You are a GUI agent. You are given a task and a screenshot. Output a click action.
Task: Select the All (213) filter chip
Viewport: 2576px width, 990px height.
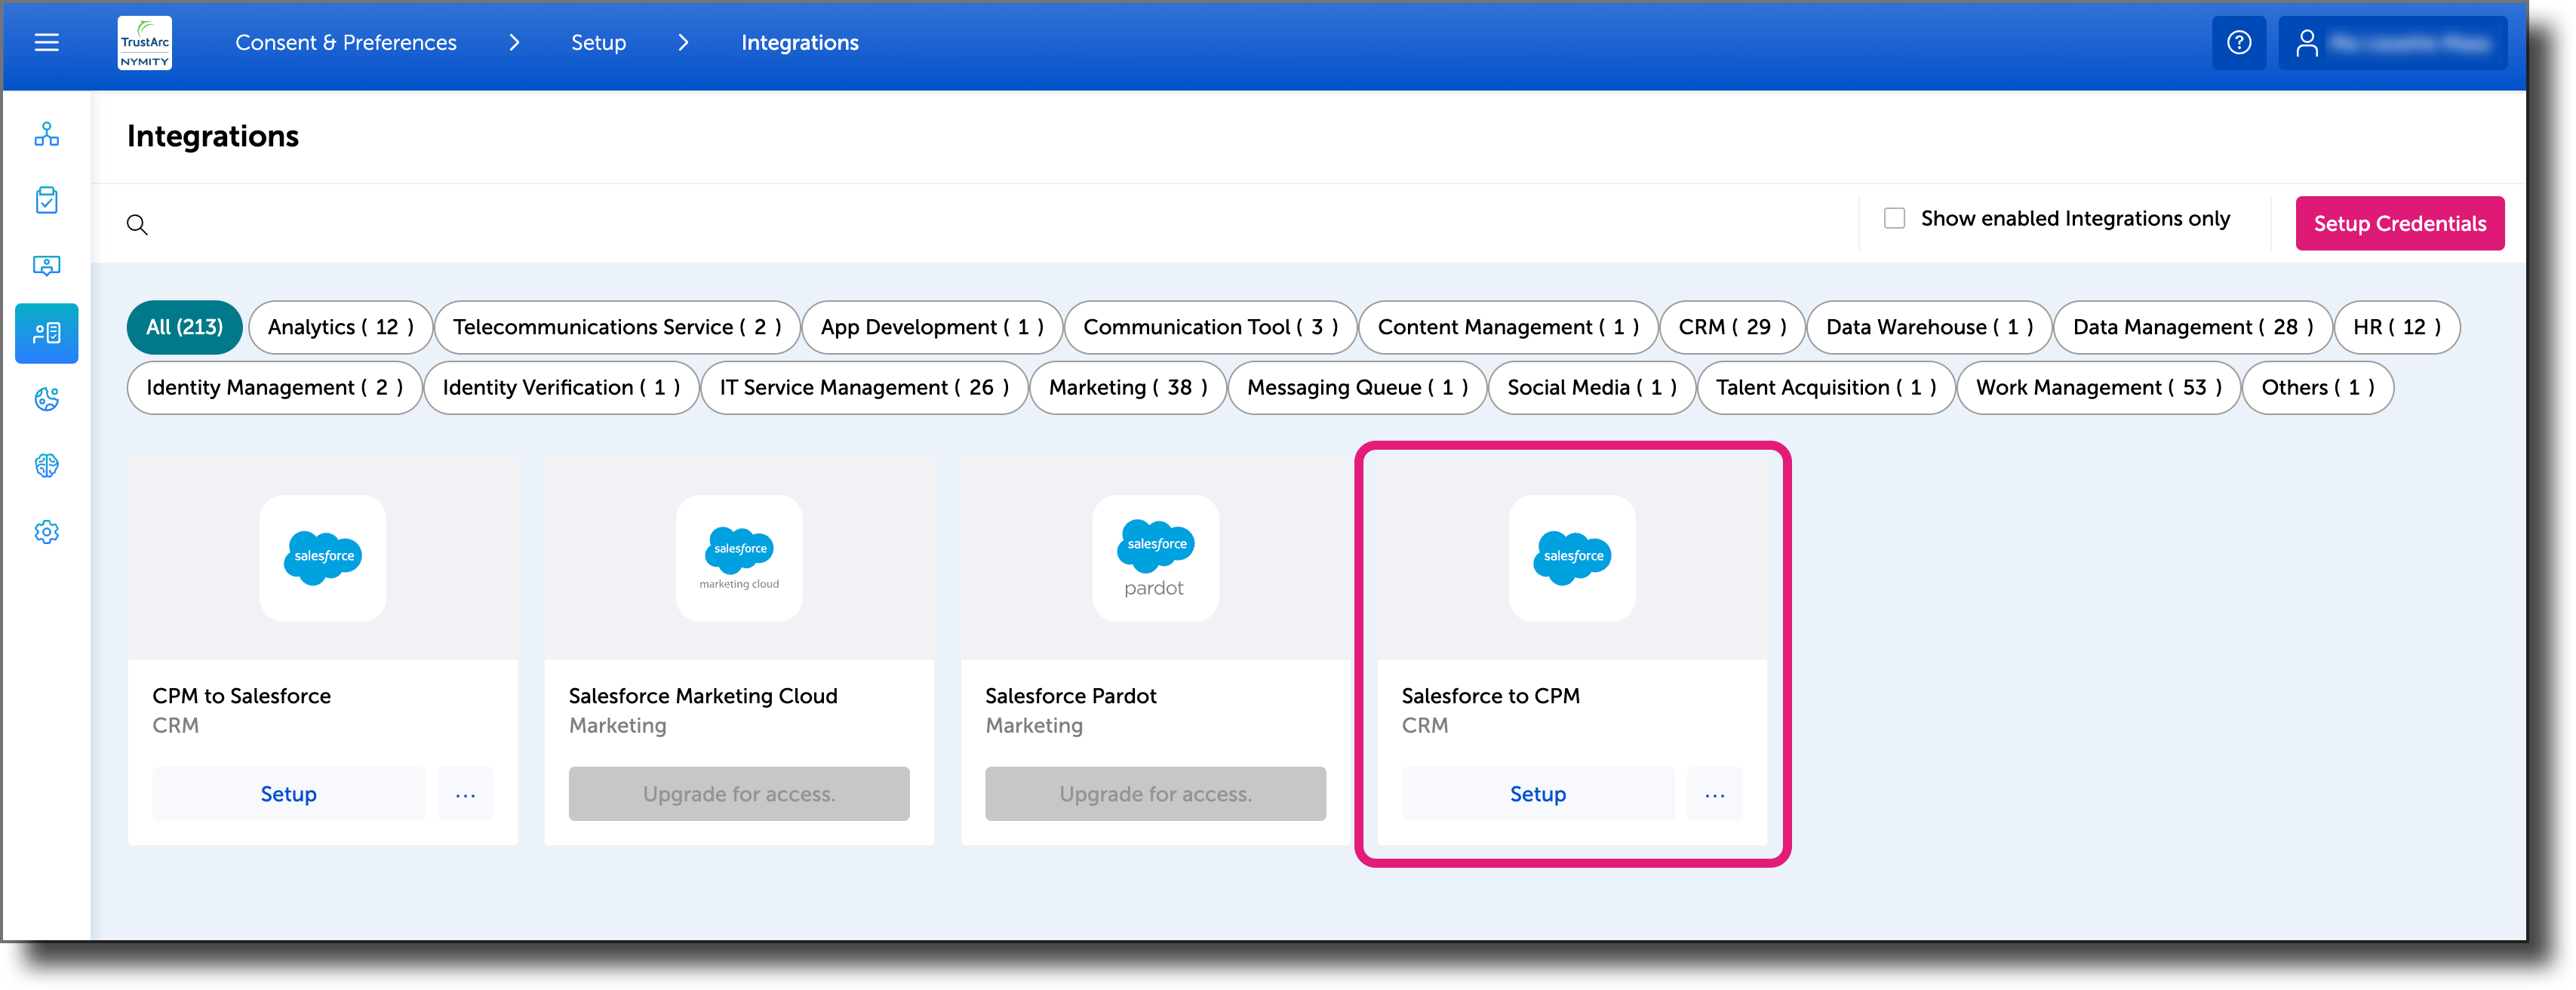pyautogui.click(x=185, y=328)
